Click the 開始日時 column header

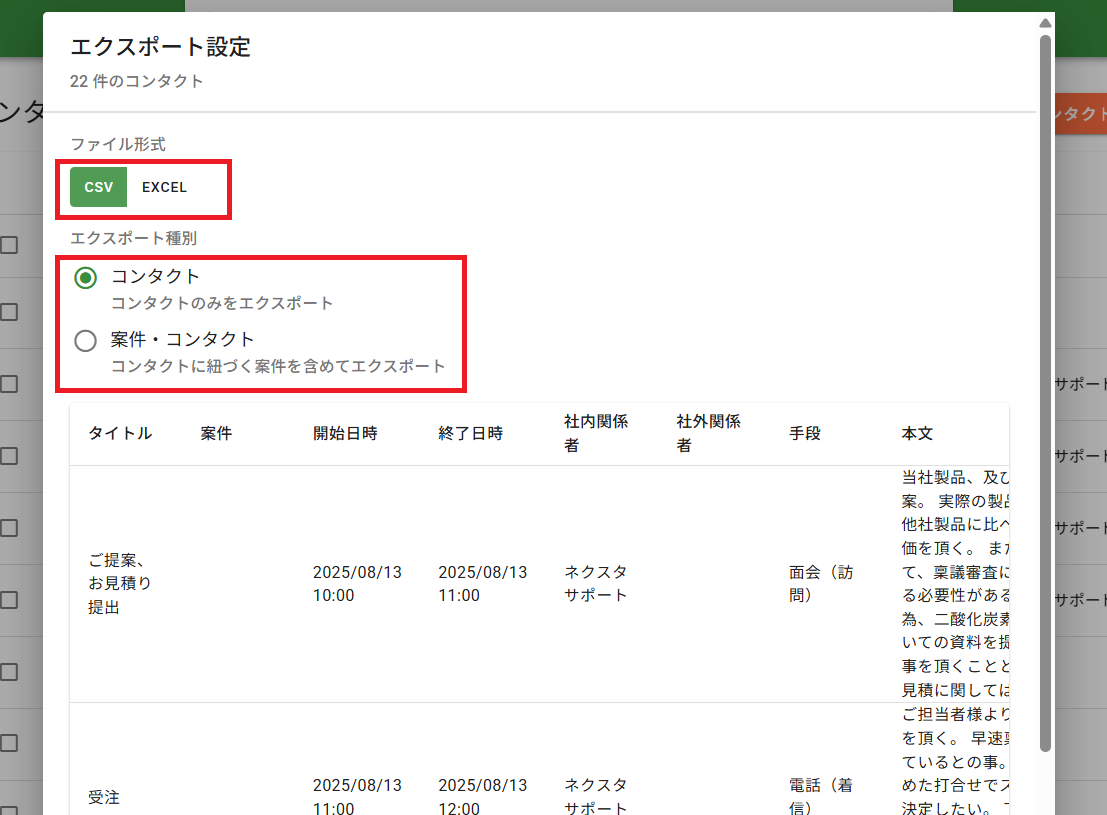click(345, 433)
